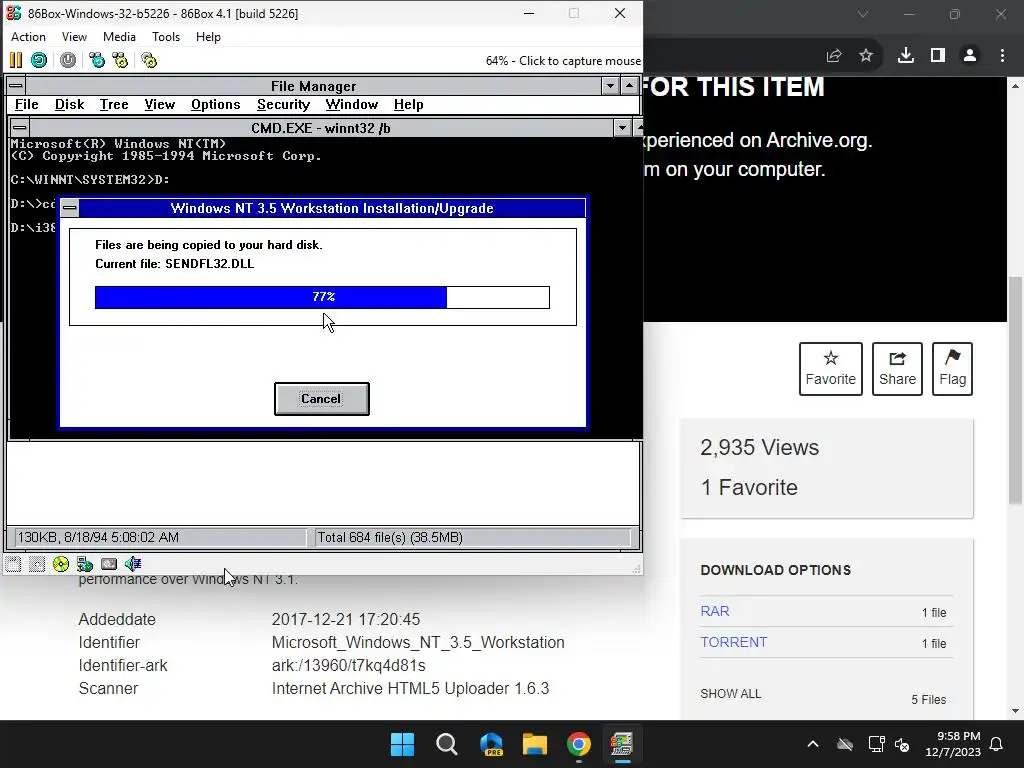The height and width of the screenshot is (768, 1024).
Task: Open File Manager's Help menu
Action: (409, 105)
